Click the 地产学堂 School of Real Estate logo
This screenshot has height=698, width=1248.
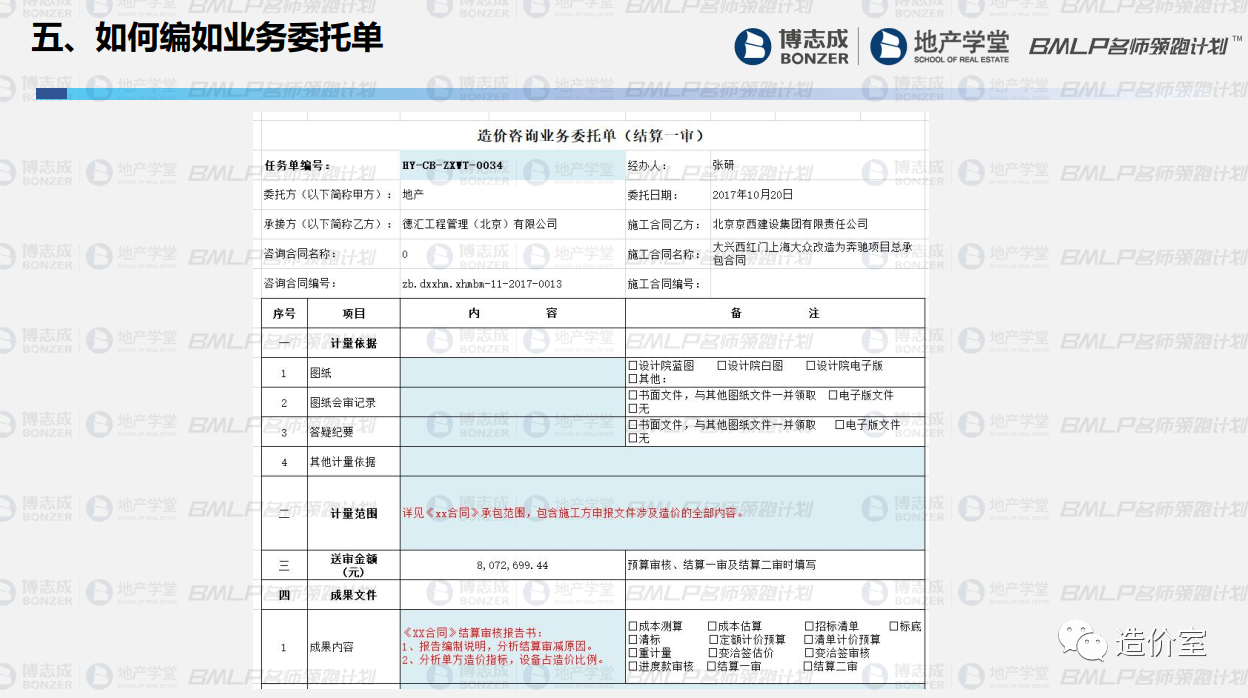[x=939, y=46]
